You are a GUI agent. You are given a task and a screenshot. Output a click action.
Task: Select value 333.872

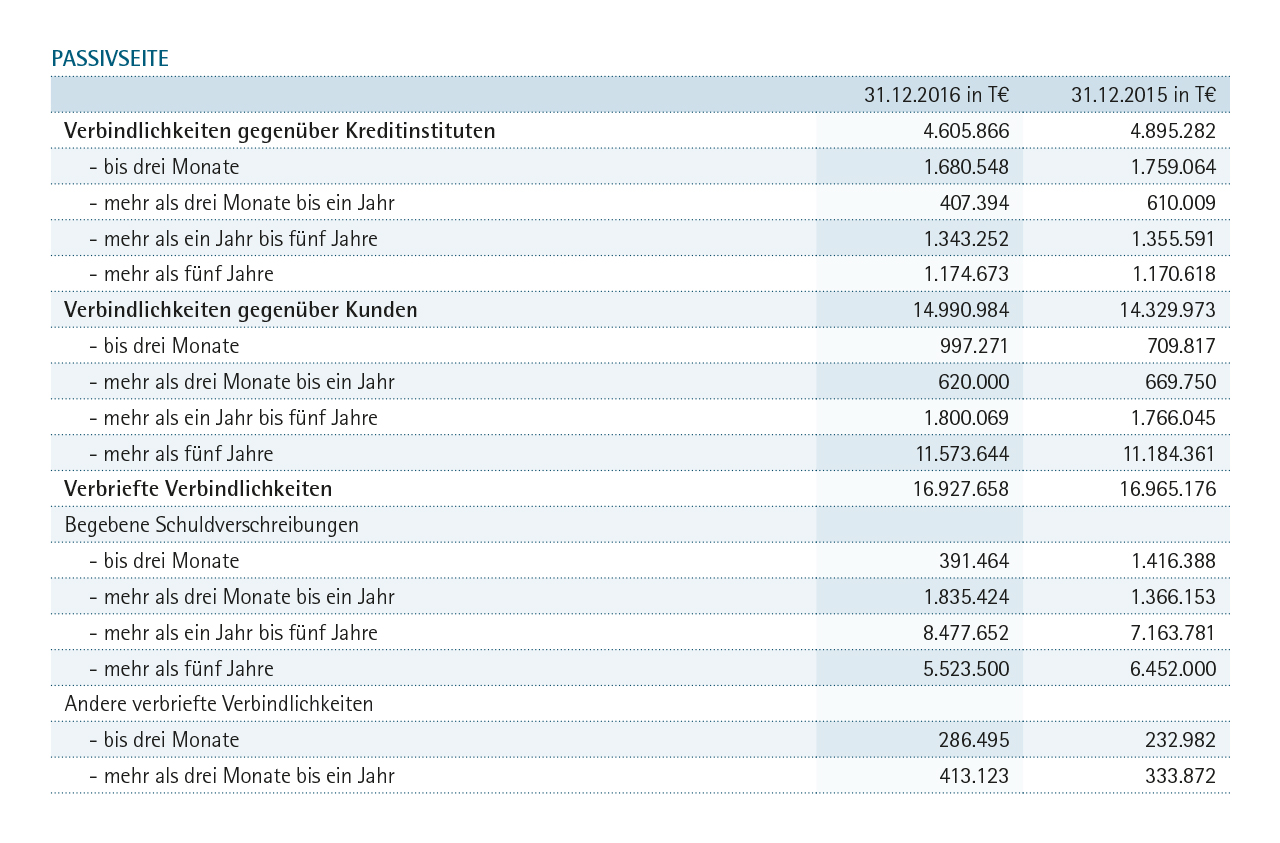(1181, 776)
